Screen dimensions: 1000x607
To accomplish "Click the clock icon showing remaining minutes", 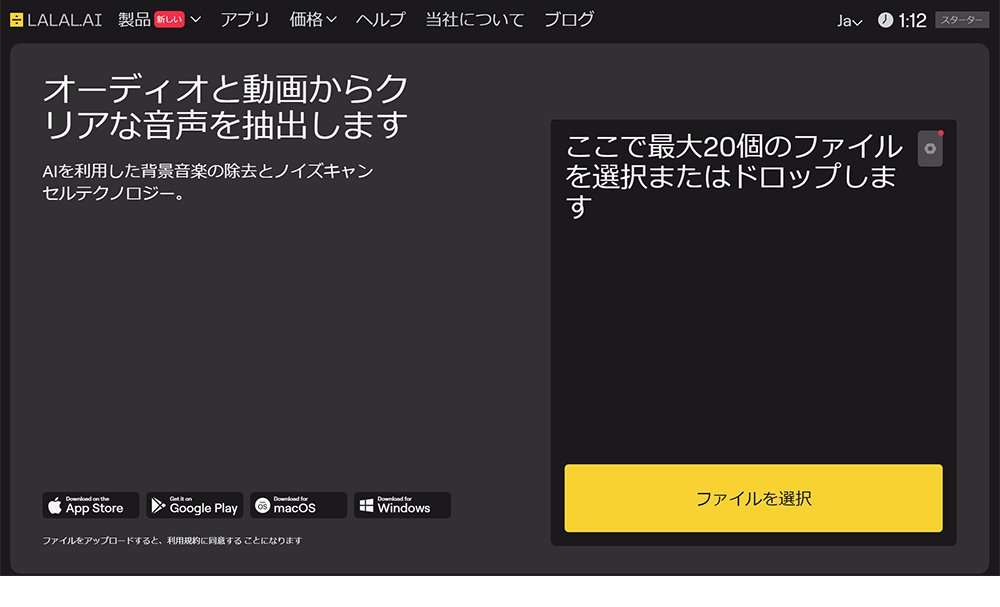I will [886, 18].
